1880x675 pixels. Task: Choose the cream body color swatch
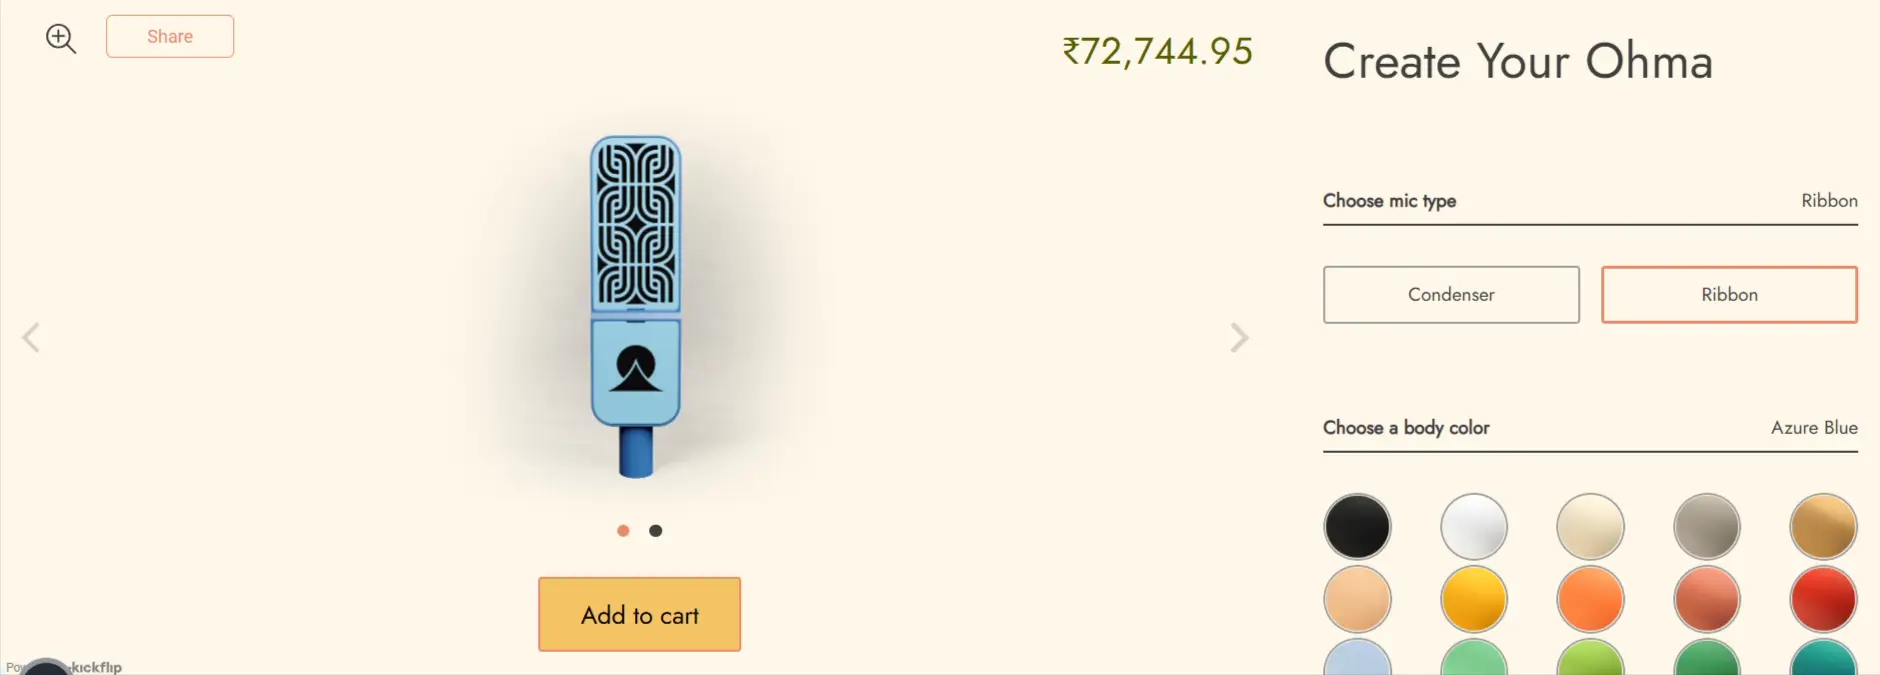(x=1590, y=527)
